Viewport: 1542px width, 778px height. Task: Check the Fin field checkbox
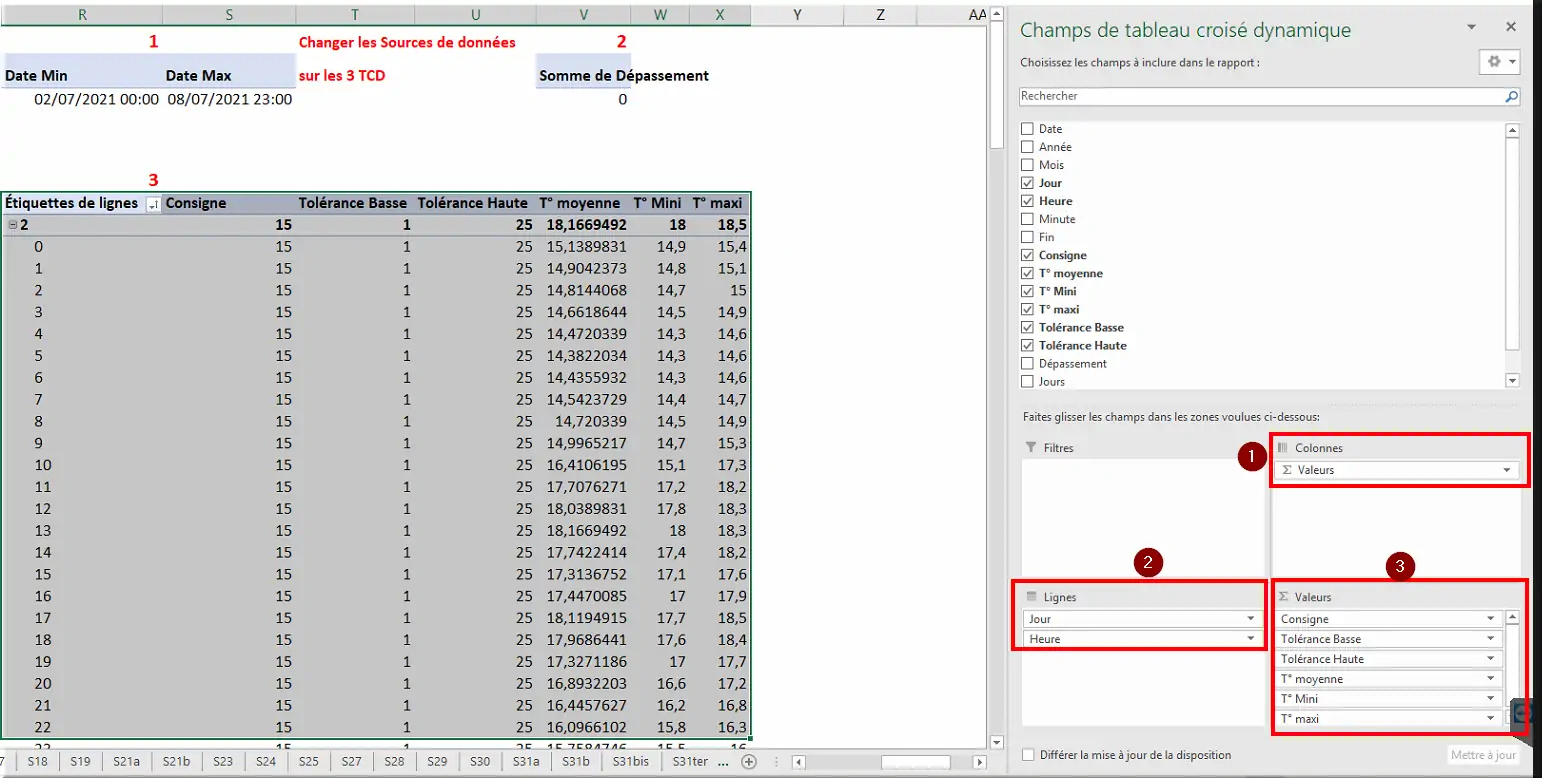click(1027, 237)
